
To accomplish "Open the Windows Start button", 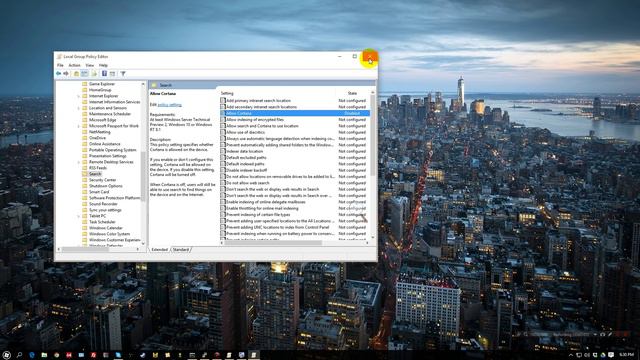I will click(6, 355).
